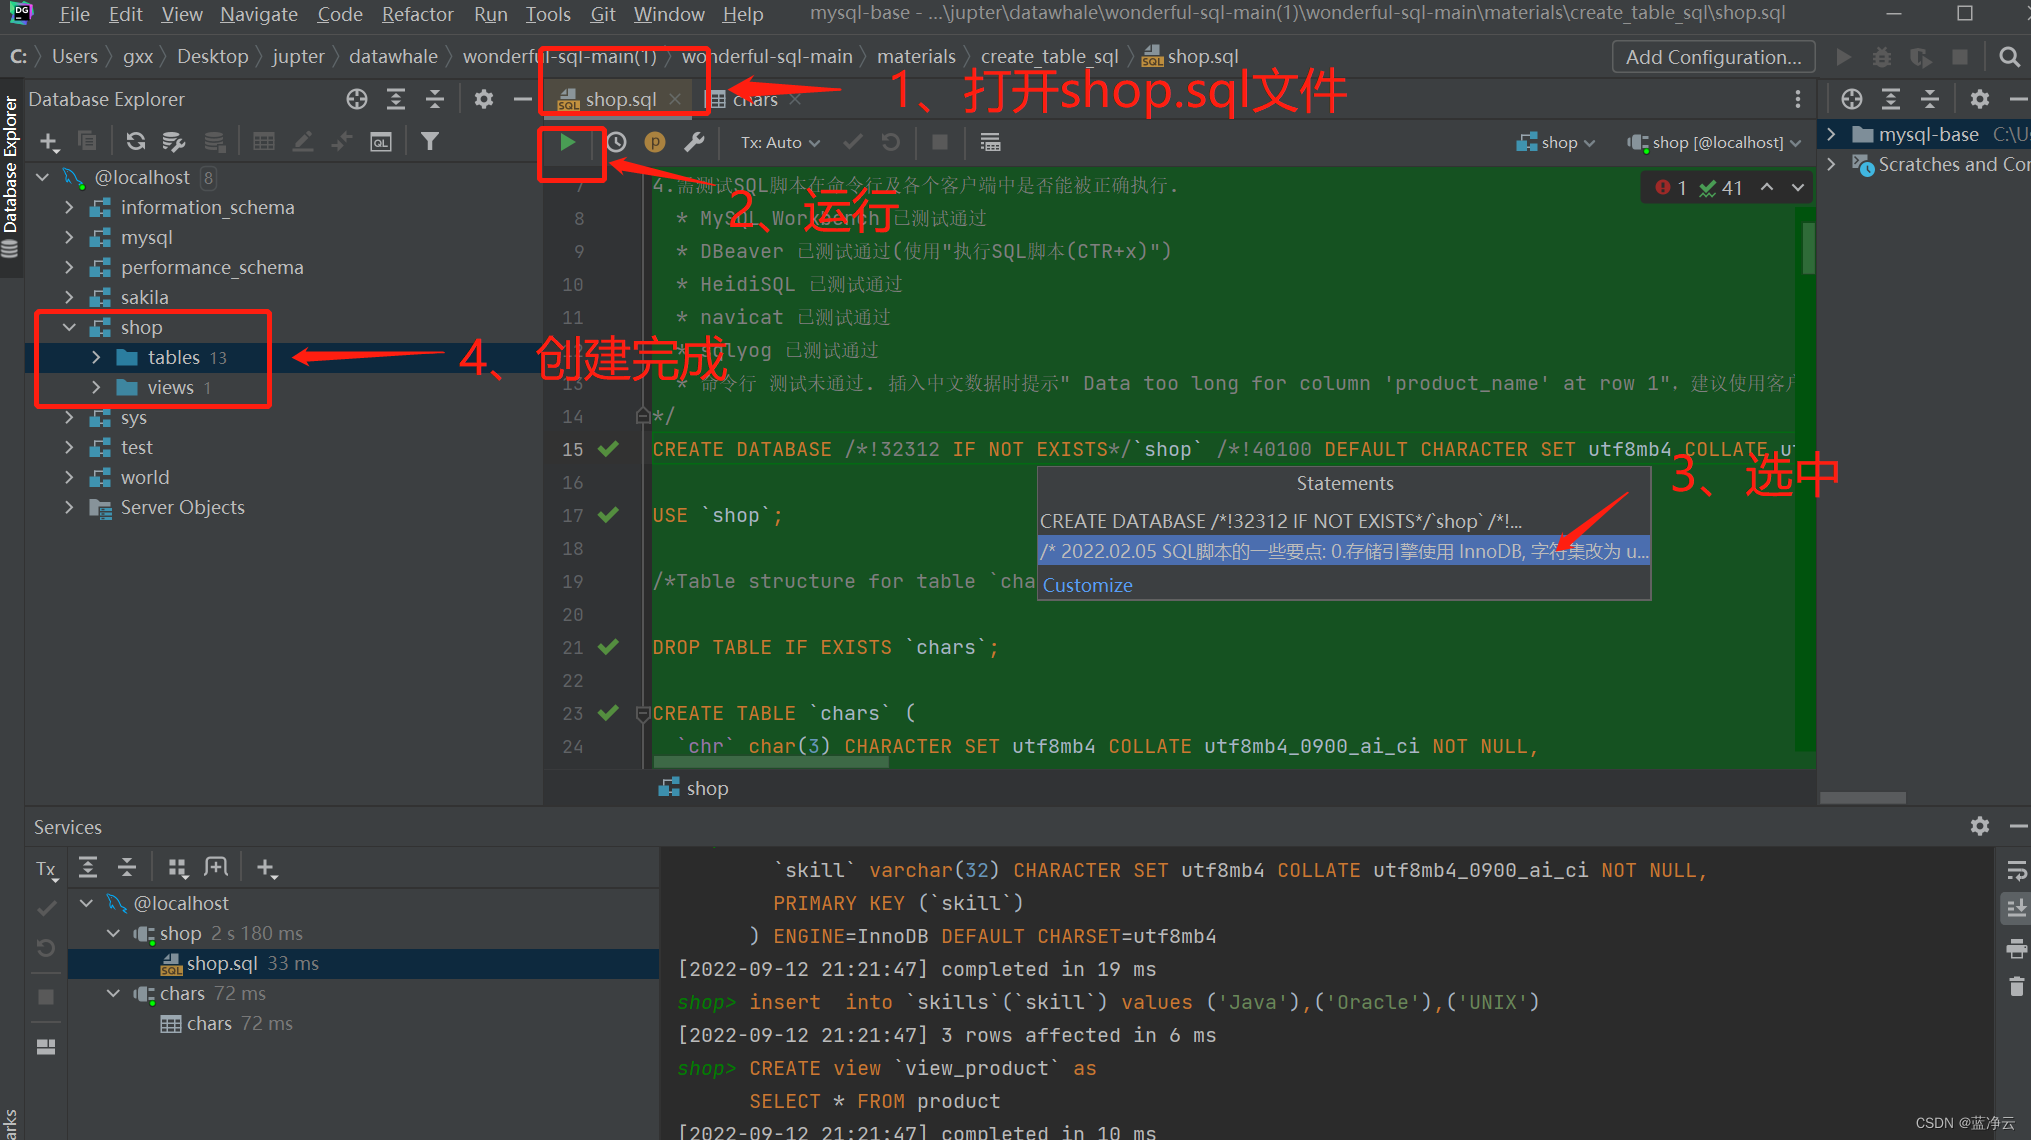
Task: Choose the highlighted full script statement
Action: click(1344, 551)
